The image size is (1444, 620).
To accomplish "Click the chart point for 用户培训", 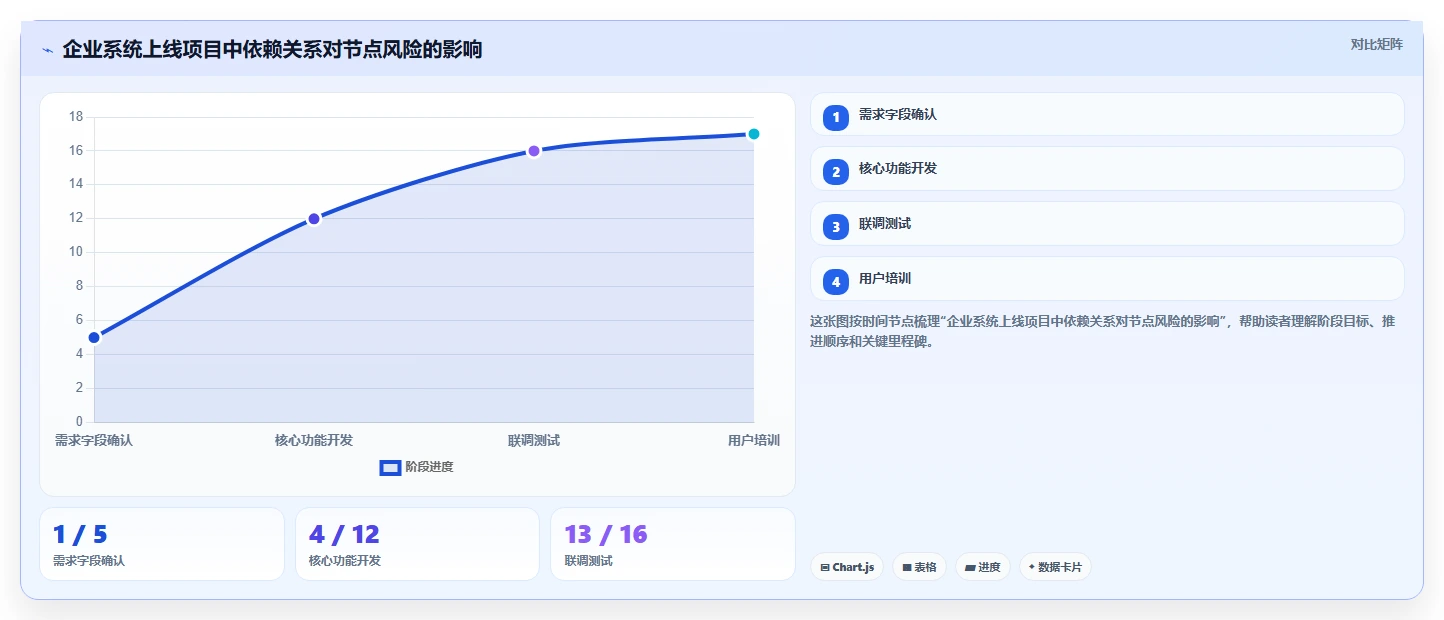I will tap(754, 134).
